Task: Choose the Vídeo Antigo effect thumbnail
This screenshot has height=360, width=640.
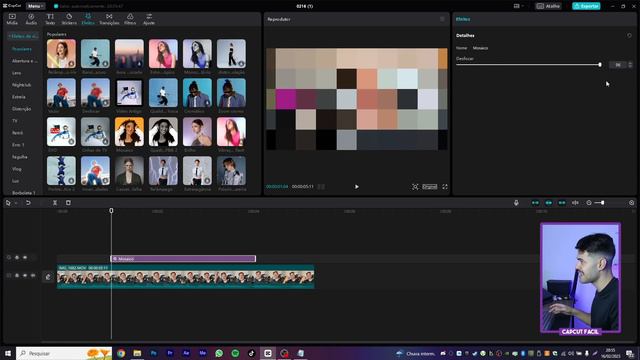Action: tap(129, 93)
